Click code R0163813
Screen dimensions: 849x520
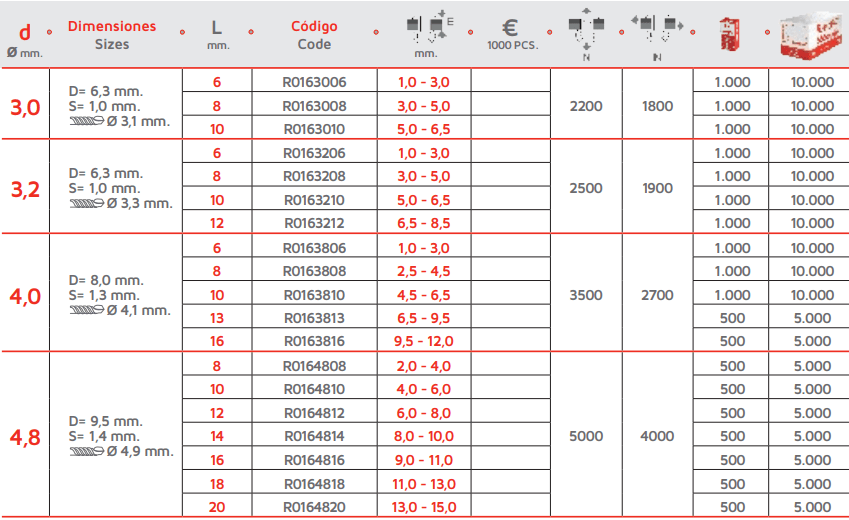(x=314, y=318)
